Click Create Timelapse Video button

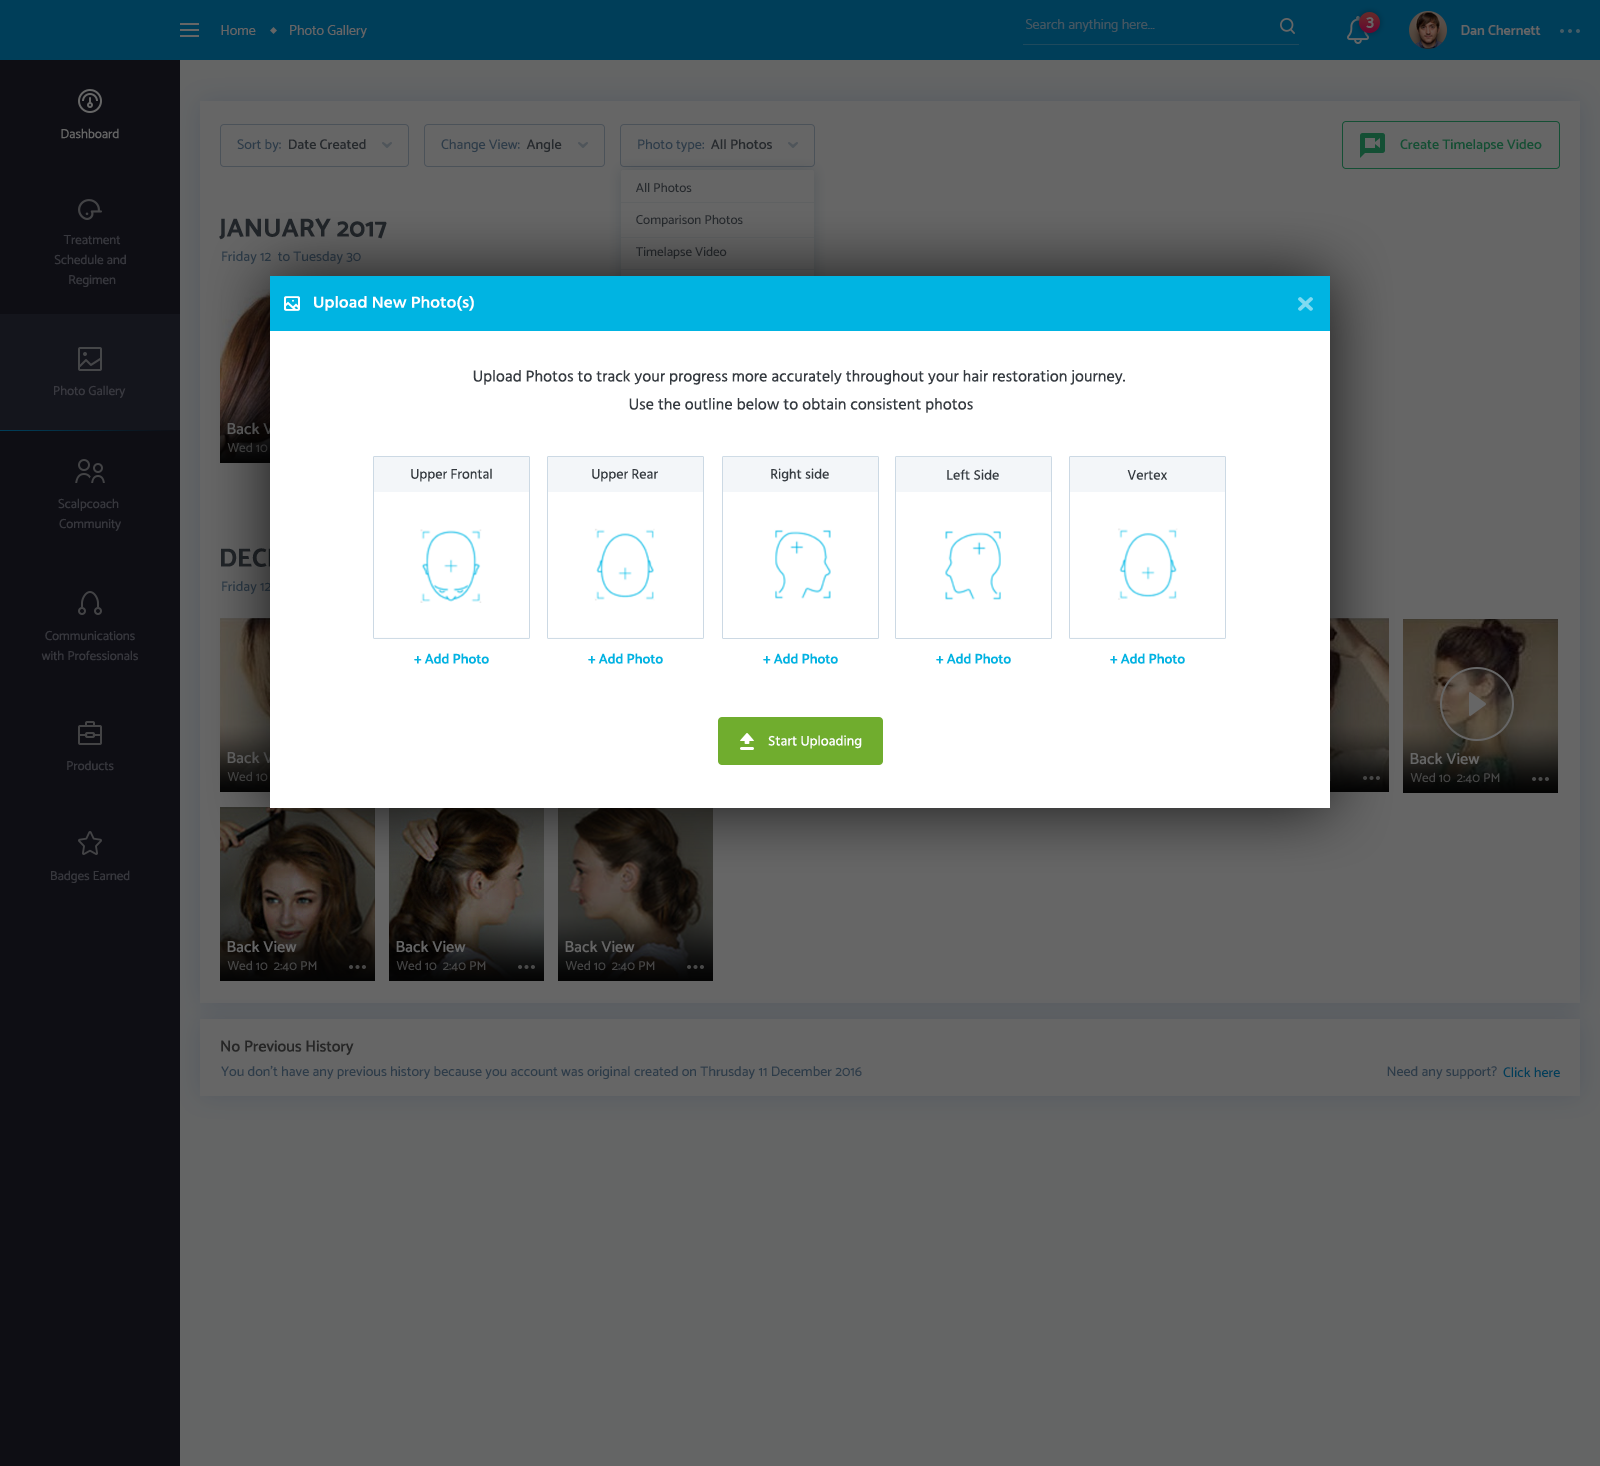1450,145
